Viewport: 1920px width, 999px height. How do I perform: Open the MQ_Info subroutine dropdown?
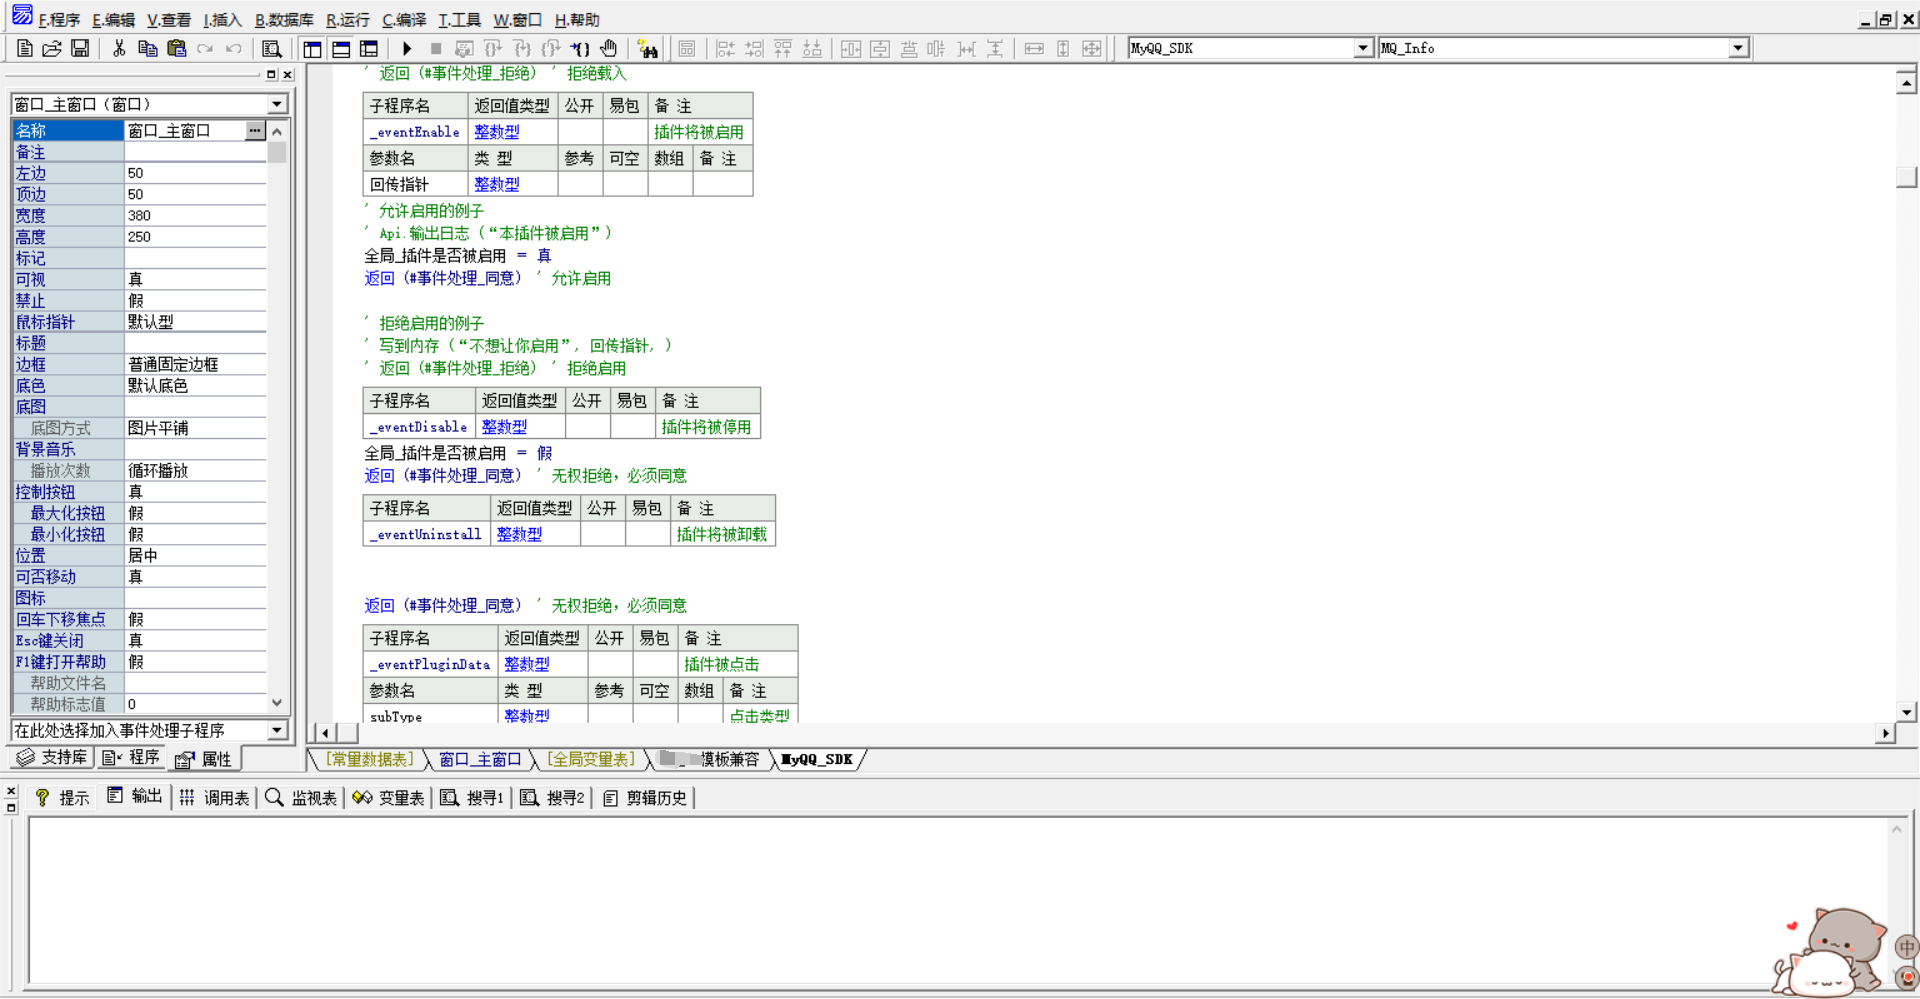[x=1738, y=48]
